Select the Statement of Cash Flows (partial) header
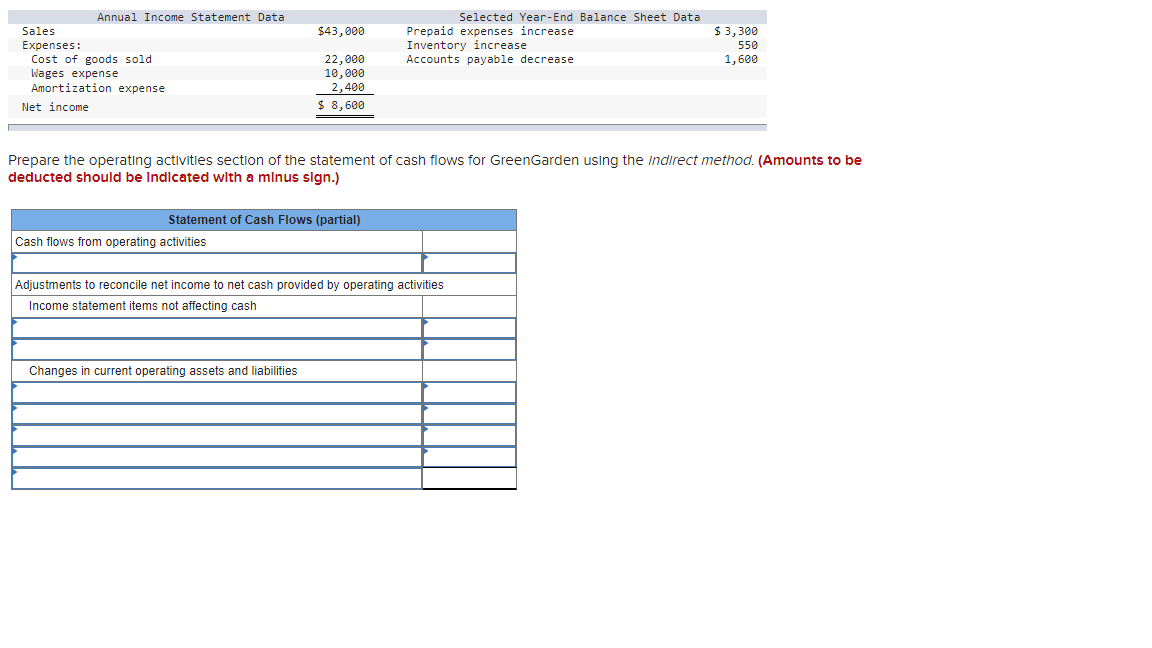This screenshot has height=648, width=1152. (x=263, y=219)
